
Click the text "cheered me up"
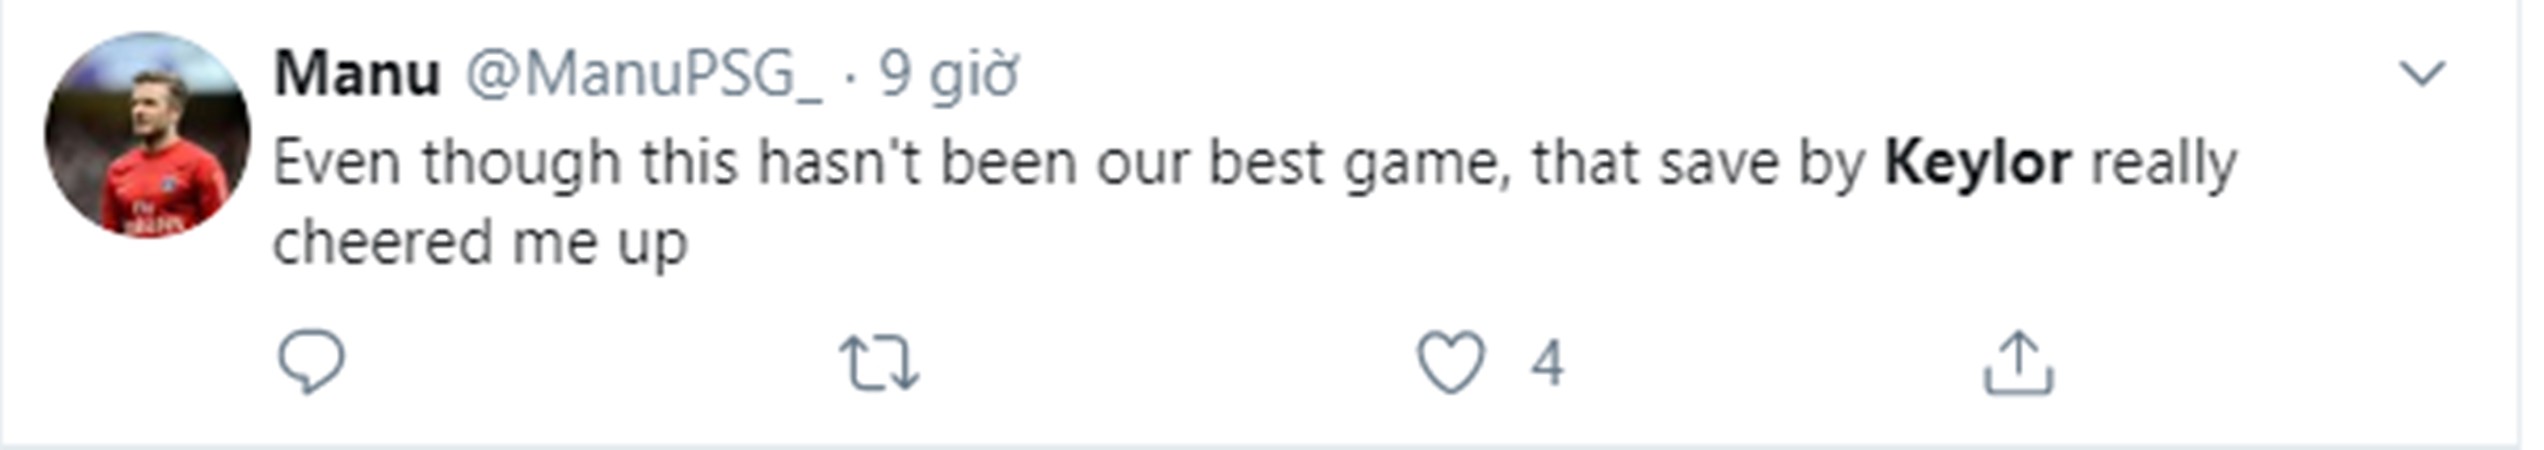(x=480, y=243)
